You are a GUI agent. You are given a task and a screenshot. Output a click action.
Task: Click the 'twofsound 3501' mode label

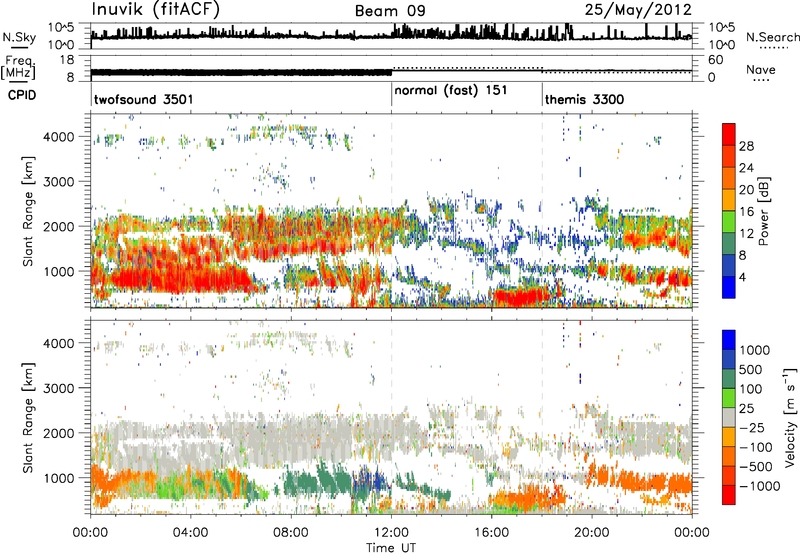(x=144, y=99)
